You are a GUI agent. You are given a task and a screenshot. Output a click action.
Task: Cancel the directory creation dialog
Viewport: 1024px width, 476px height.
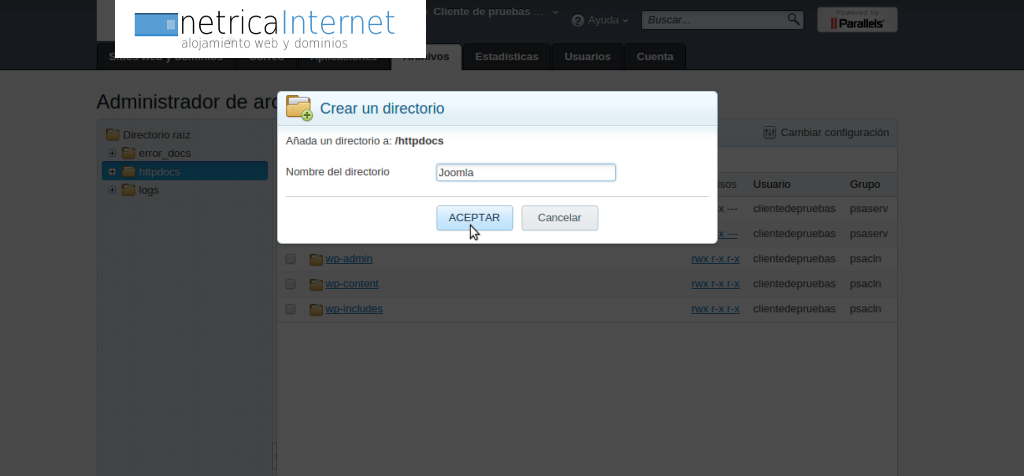(x=559, y=218)
